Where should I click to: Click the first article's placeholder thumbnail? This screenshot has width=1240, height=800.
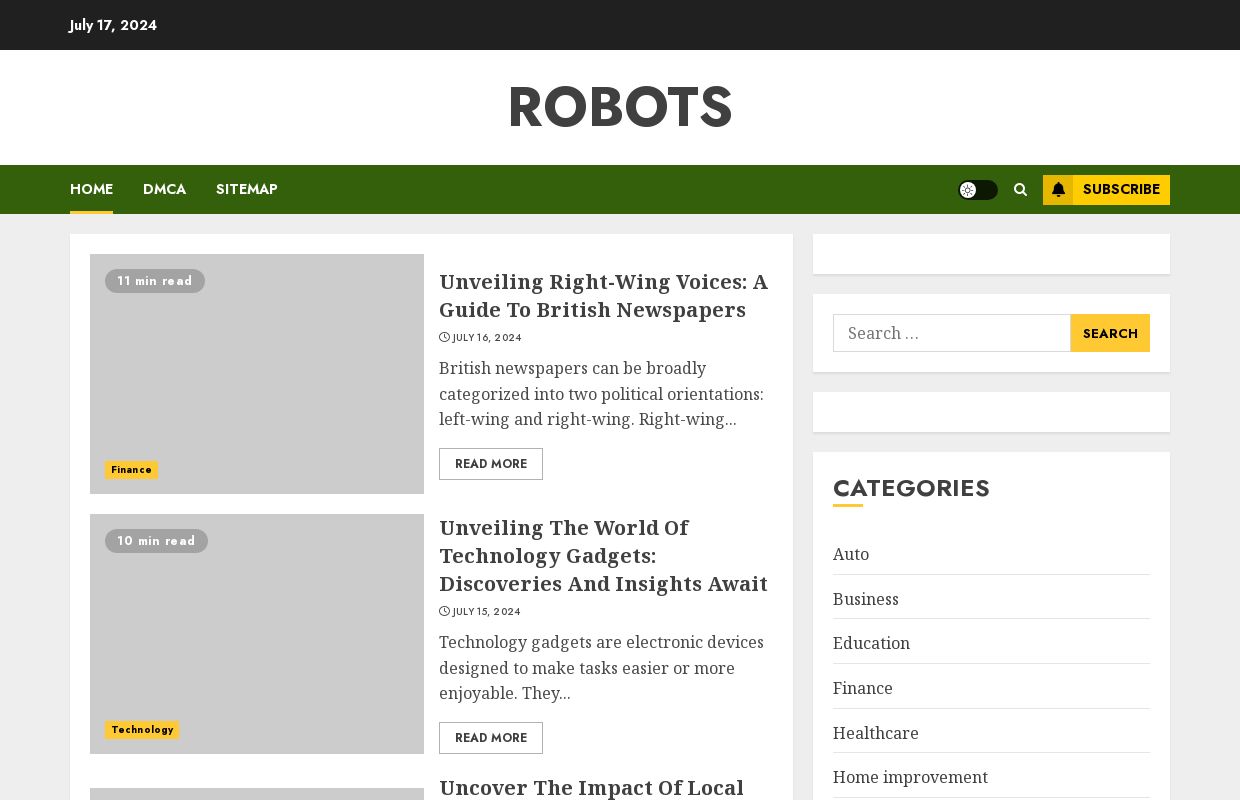pos(257,374)
